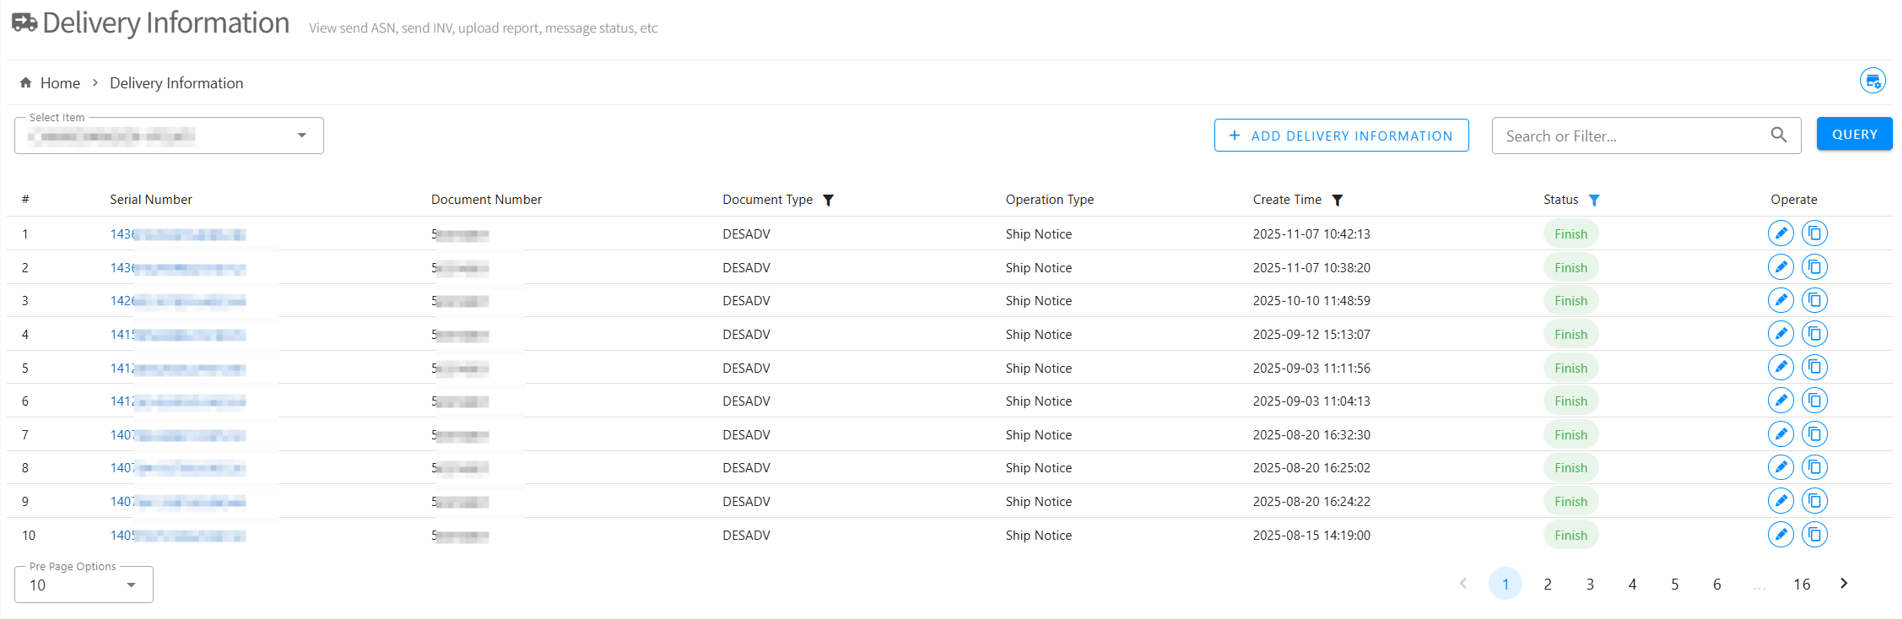Click edit pencil icon in row 5
1902x619 pixels.
[x=1780, y=368]
